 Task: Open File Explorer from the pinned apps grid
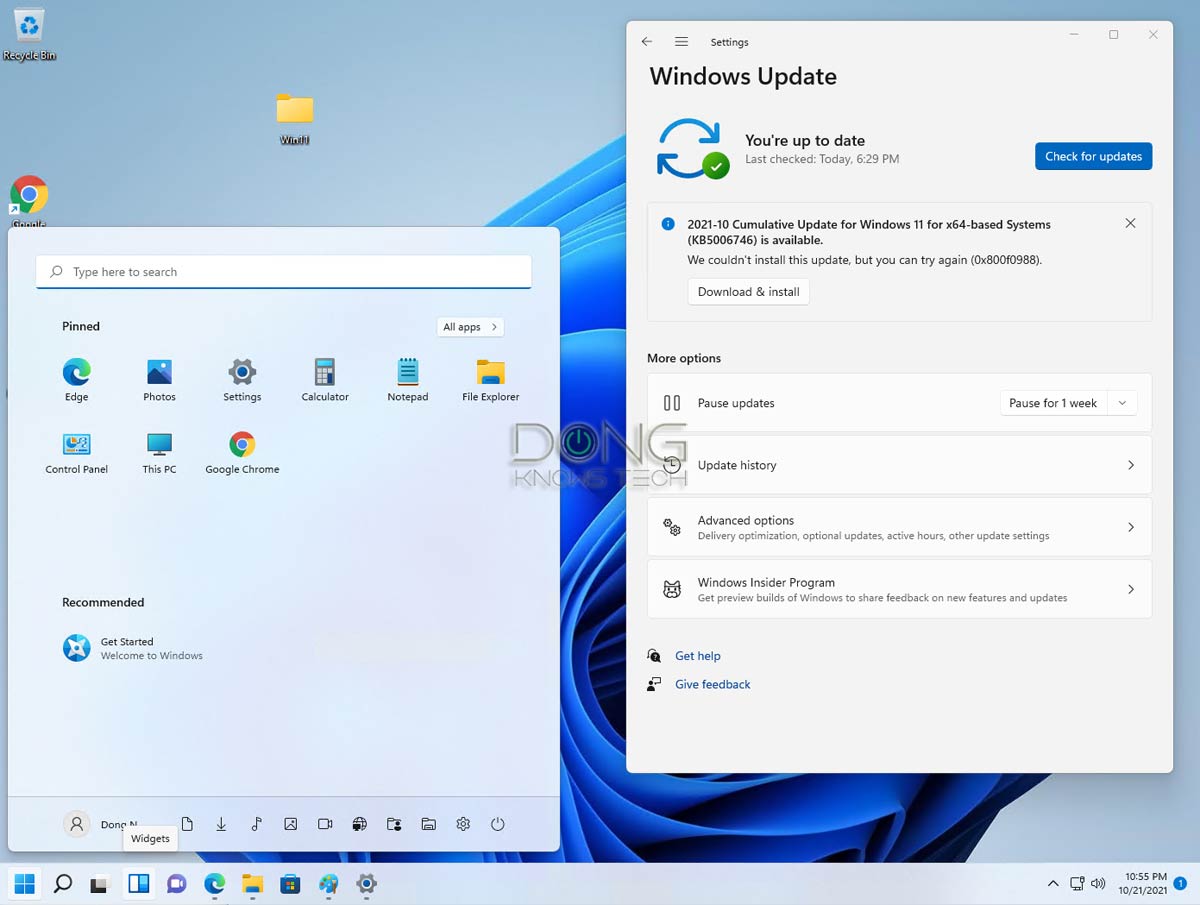pyautogui.click(x=490, y=380)
